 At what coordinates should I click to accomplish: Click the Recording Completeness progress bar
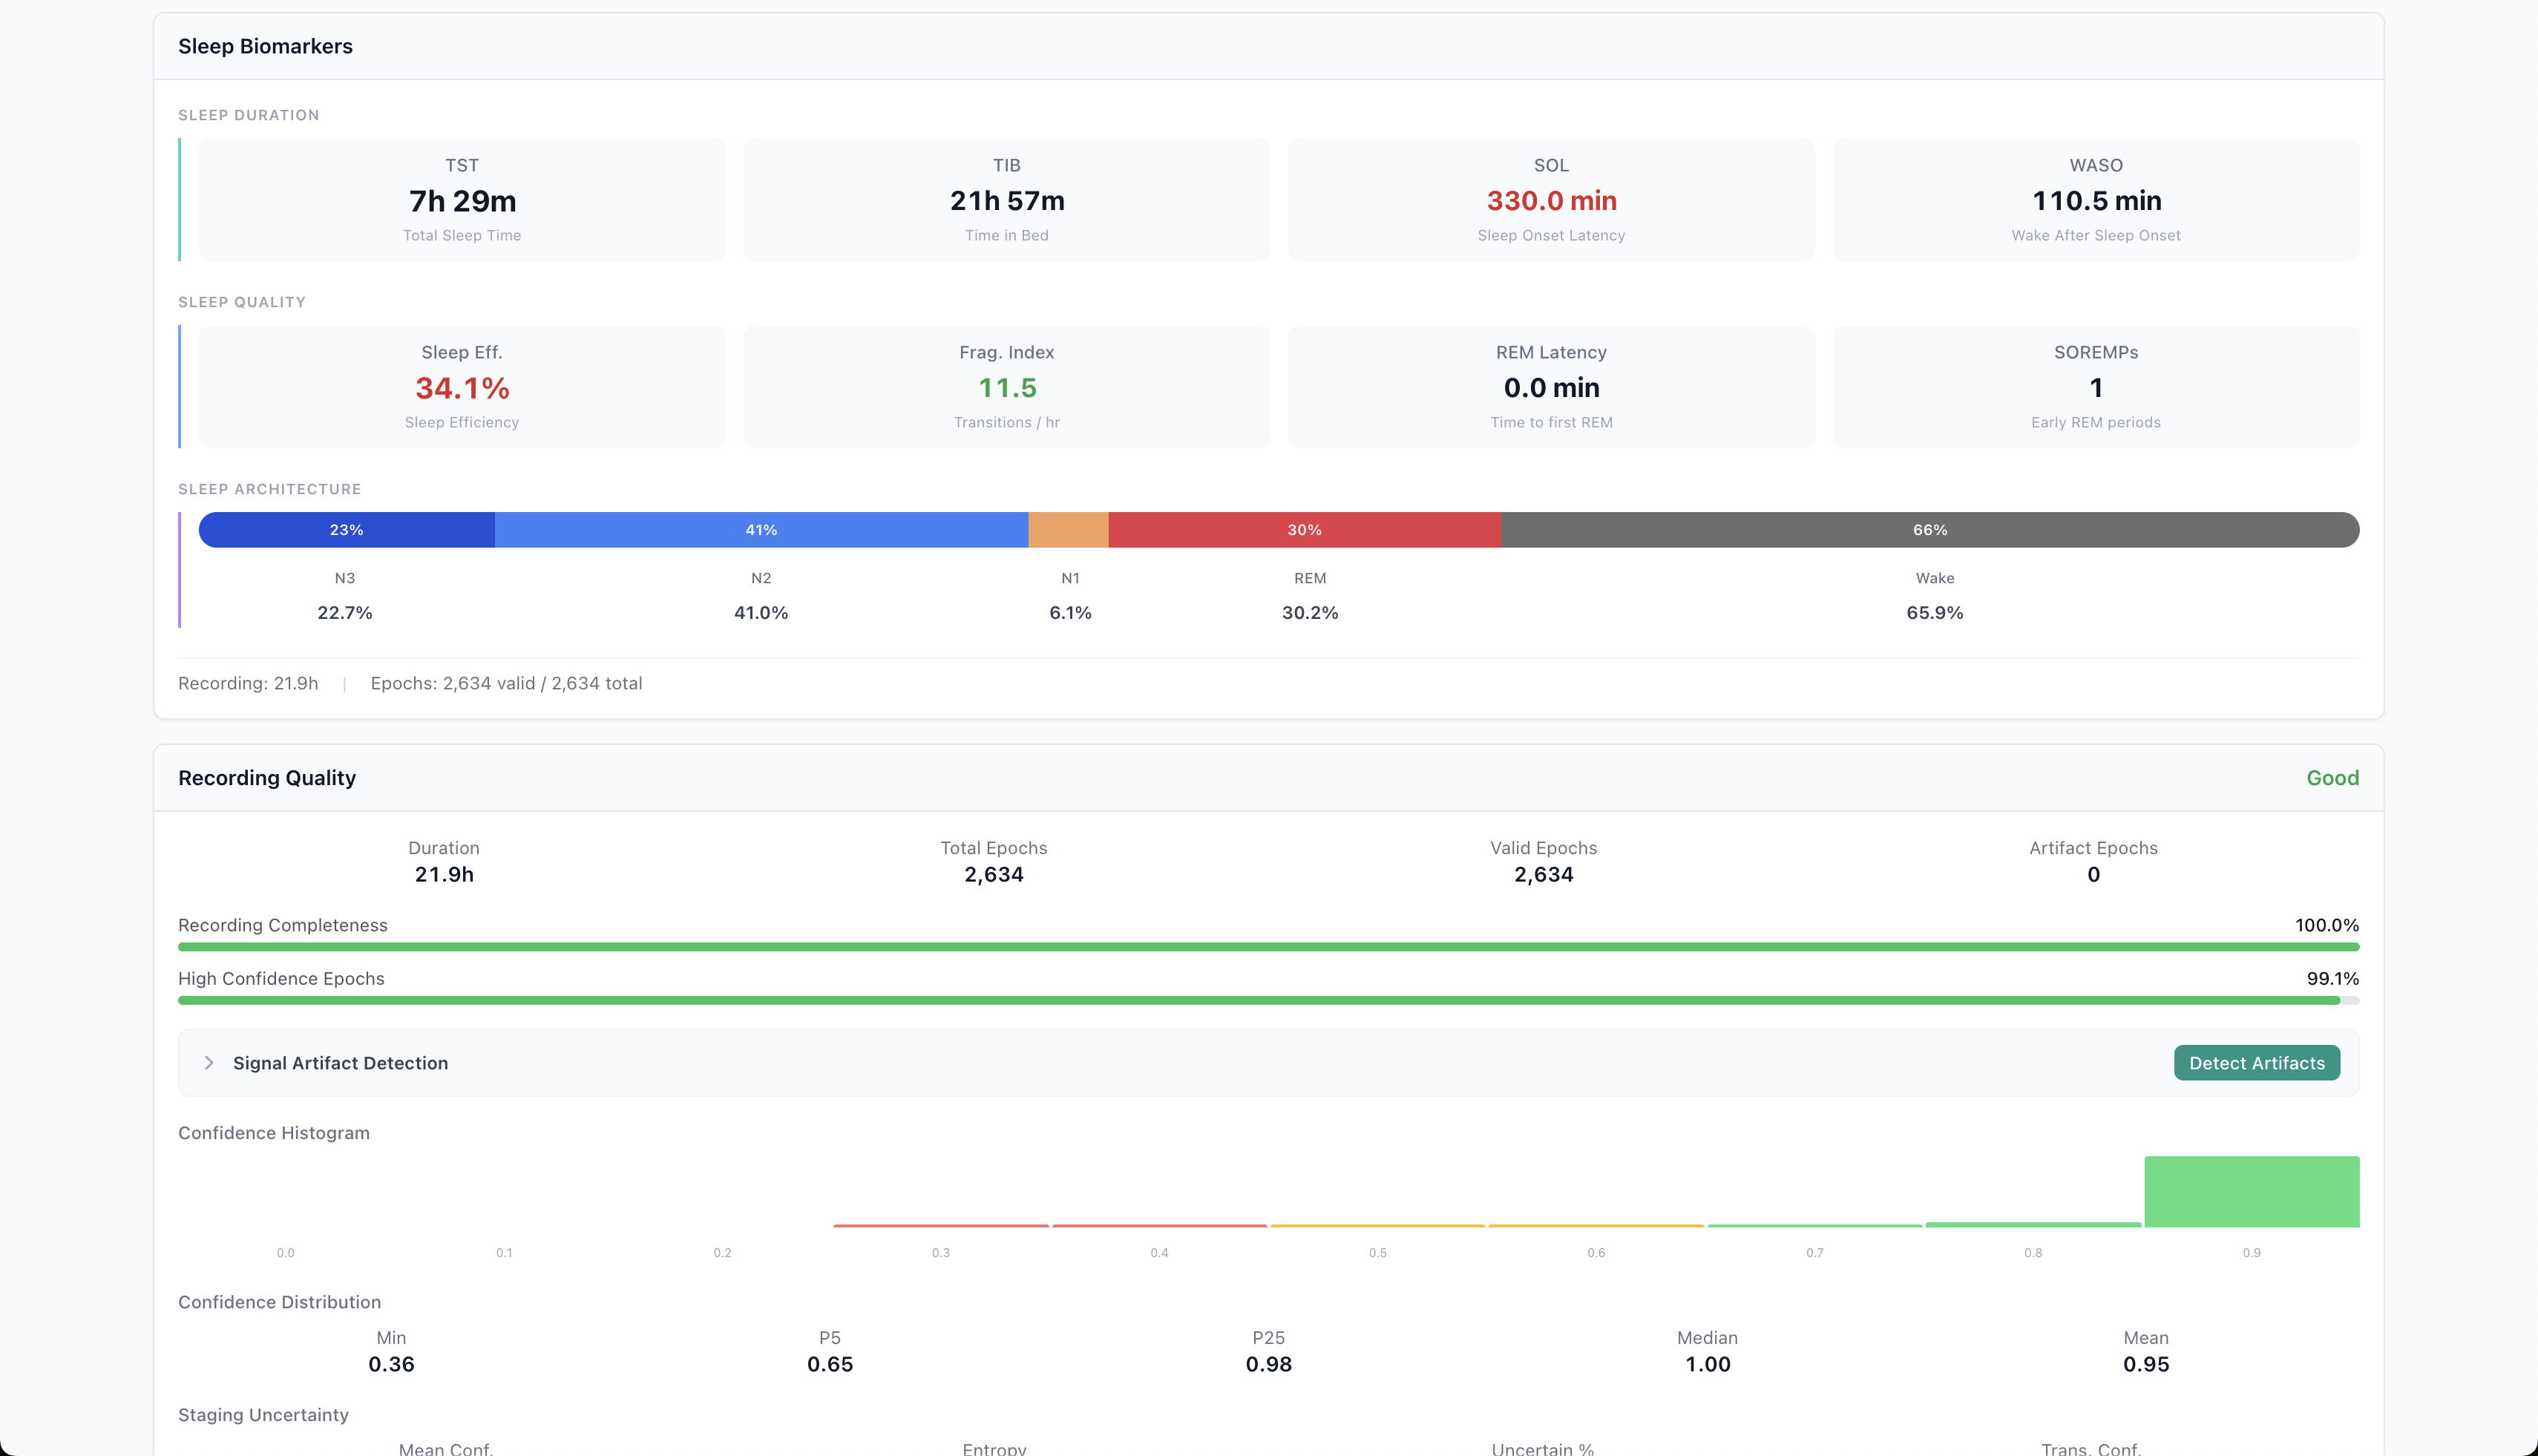coord(1268,947)
